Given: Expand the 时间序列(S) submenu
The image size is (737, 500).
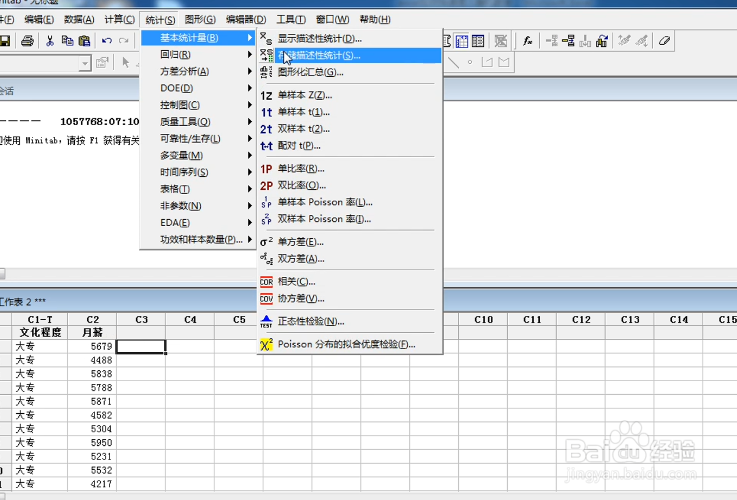Looking at the screenshot, I should coord(198,172).
